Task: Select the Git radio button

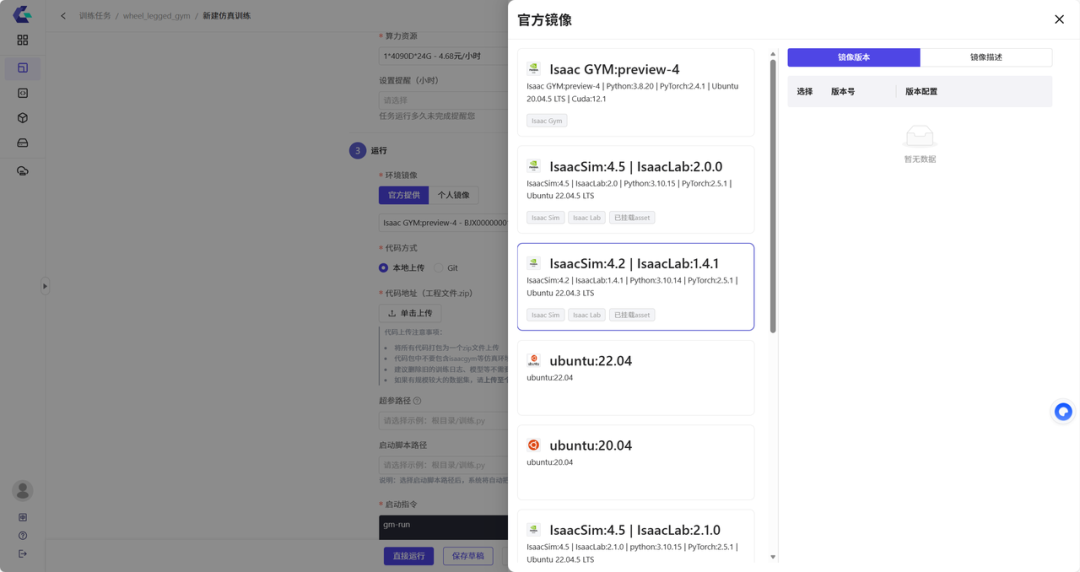Action: (x=439, y=267)
